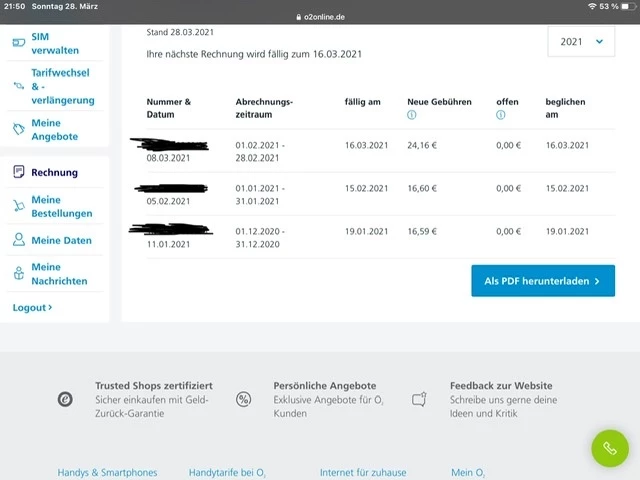Click the SIM card icon in sidebar
The image size is (640, 480).
(x=18, y=43)
